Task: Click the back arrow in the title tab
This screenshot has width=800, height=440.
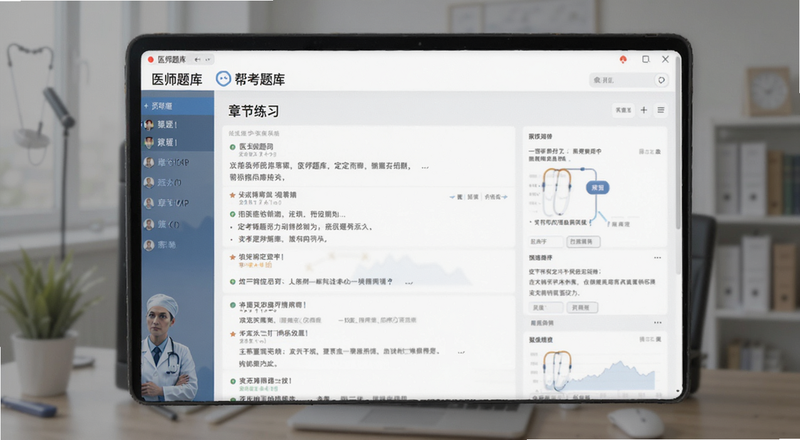Action: click(197, 60)
